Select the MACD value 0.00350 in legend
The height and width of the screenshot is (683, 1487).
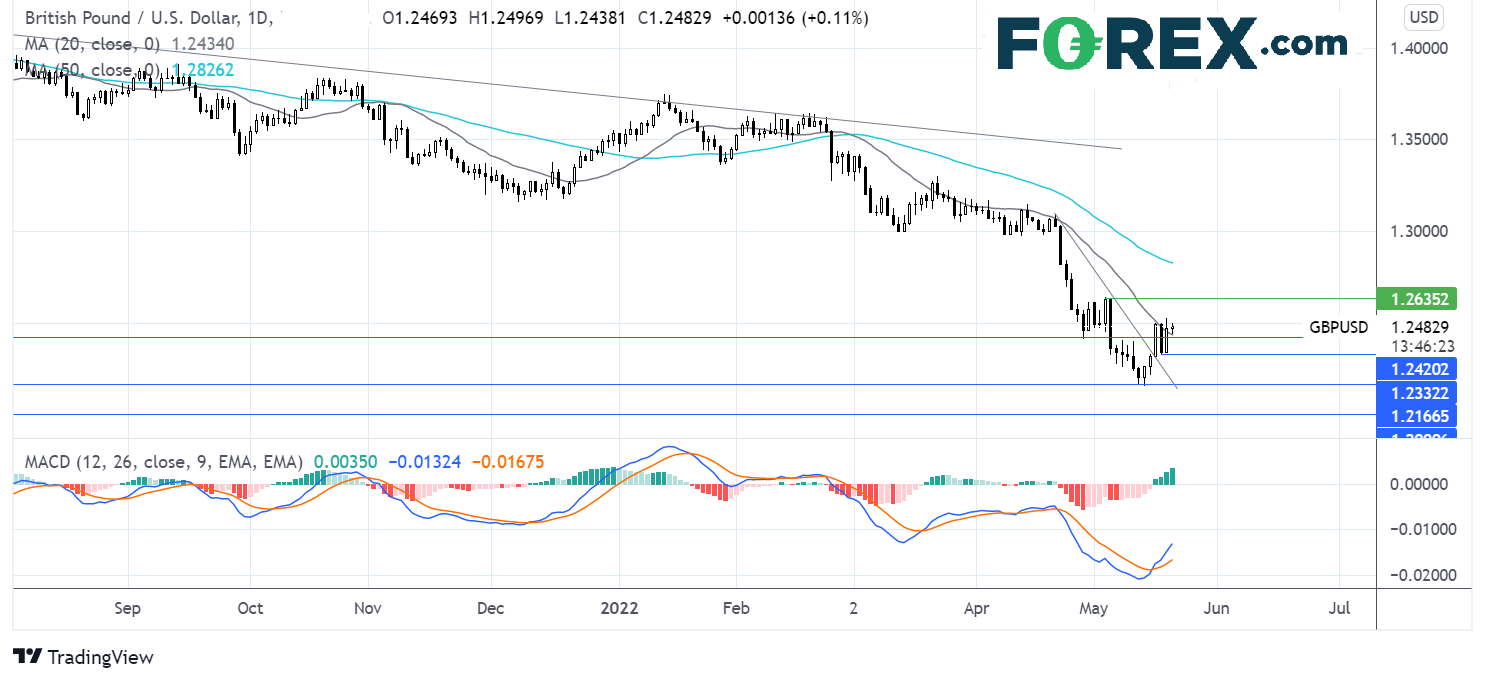click(x=345, y=462)
